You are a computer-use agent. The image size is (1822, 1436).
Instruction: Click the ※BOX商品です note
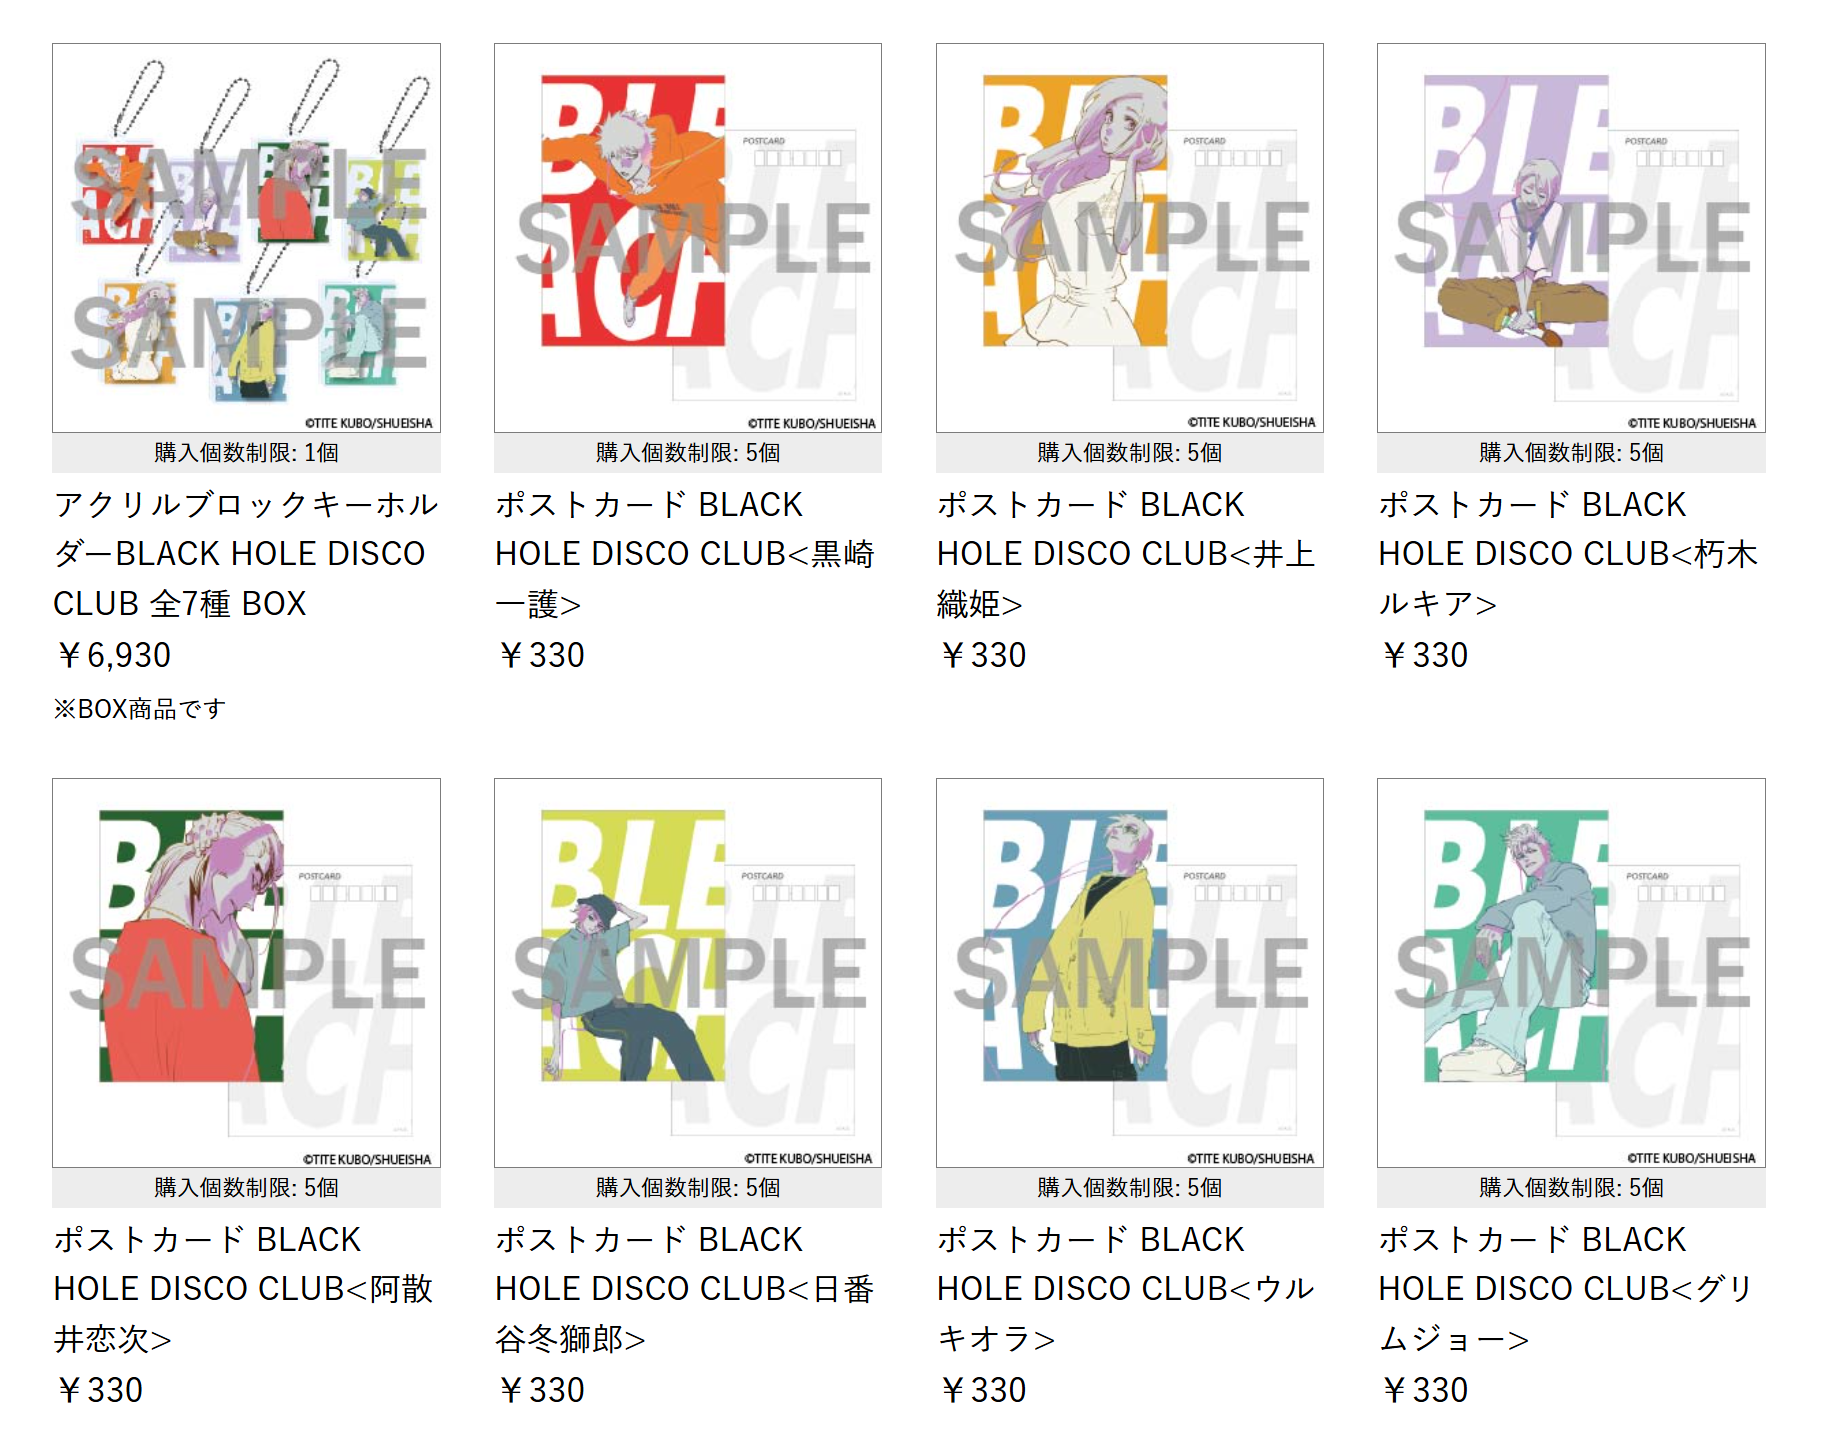(140, 709)
